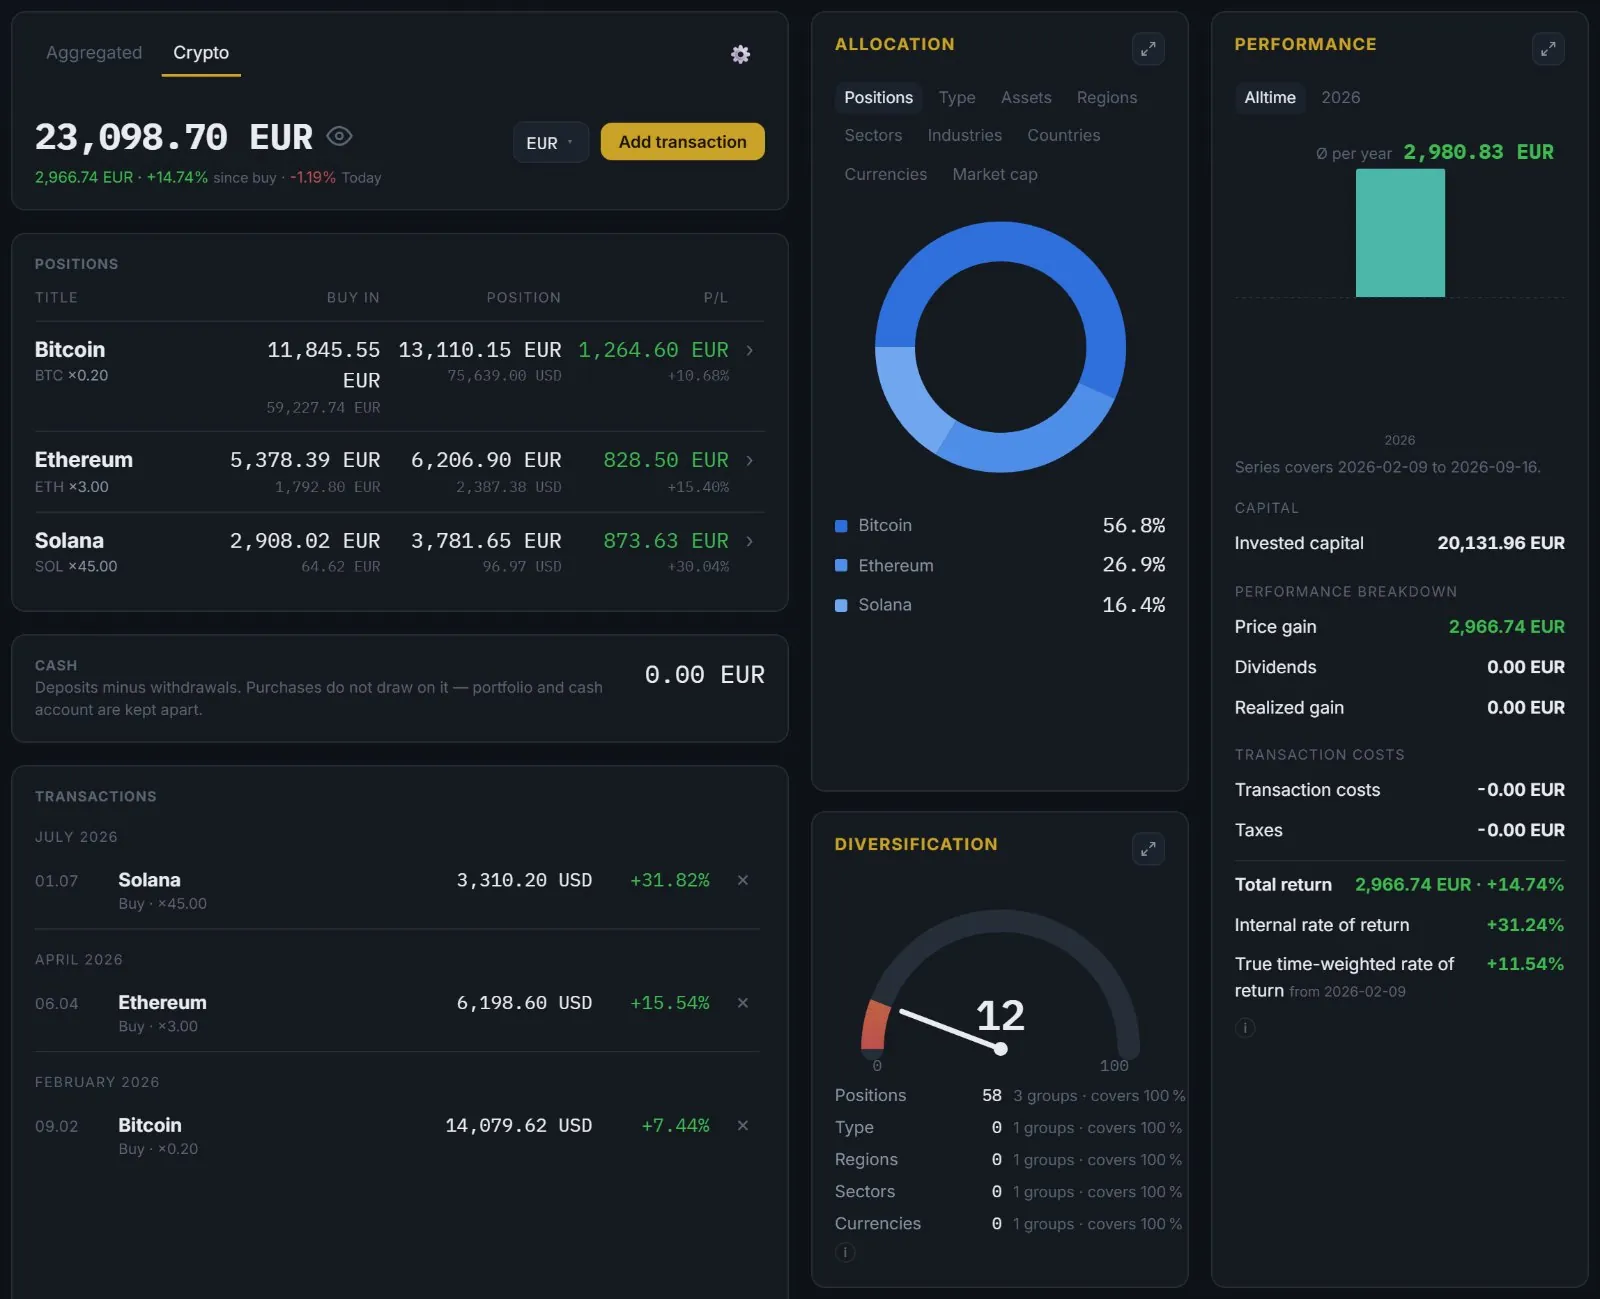Show allocation by Countries
1600x1299 pixels.
(1063, 135)
